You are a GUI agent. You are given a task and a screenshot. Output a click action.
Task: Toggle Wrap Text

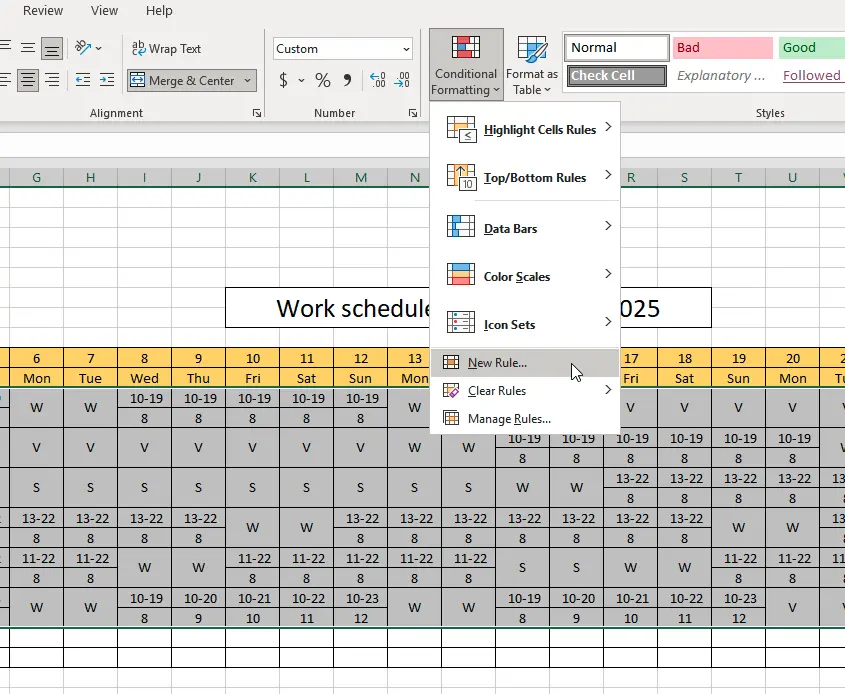pyautogui.click(x=166, y=48)
